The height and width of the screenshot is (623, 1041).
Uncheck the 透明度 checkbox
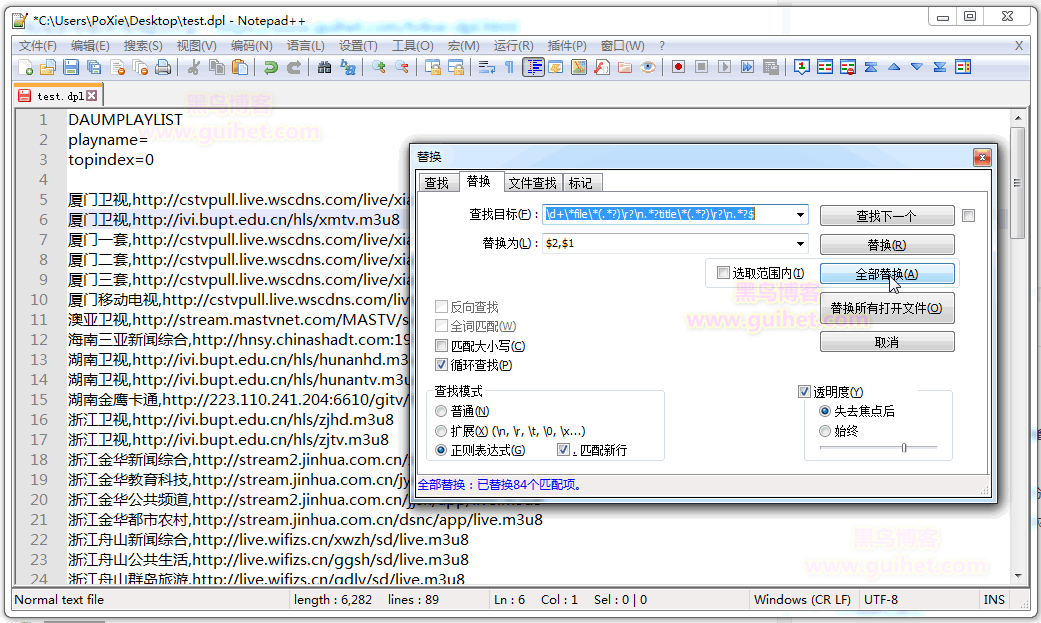(804, 392)
